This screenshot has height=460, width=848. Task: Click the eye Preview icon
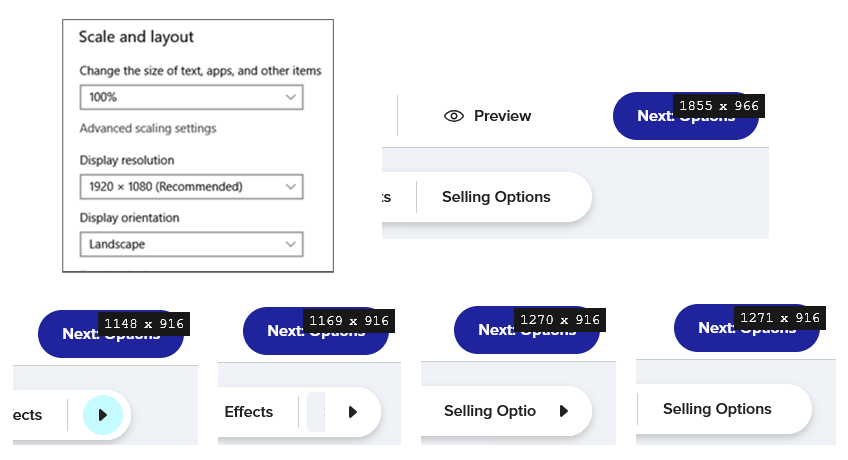coord(454,116)
